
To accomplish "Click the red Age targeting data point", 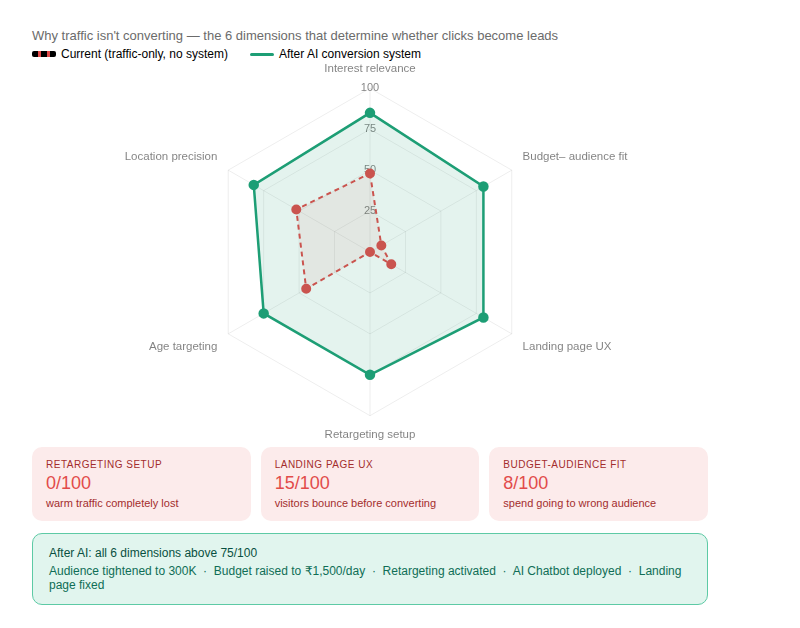I will click(306, 289).
